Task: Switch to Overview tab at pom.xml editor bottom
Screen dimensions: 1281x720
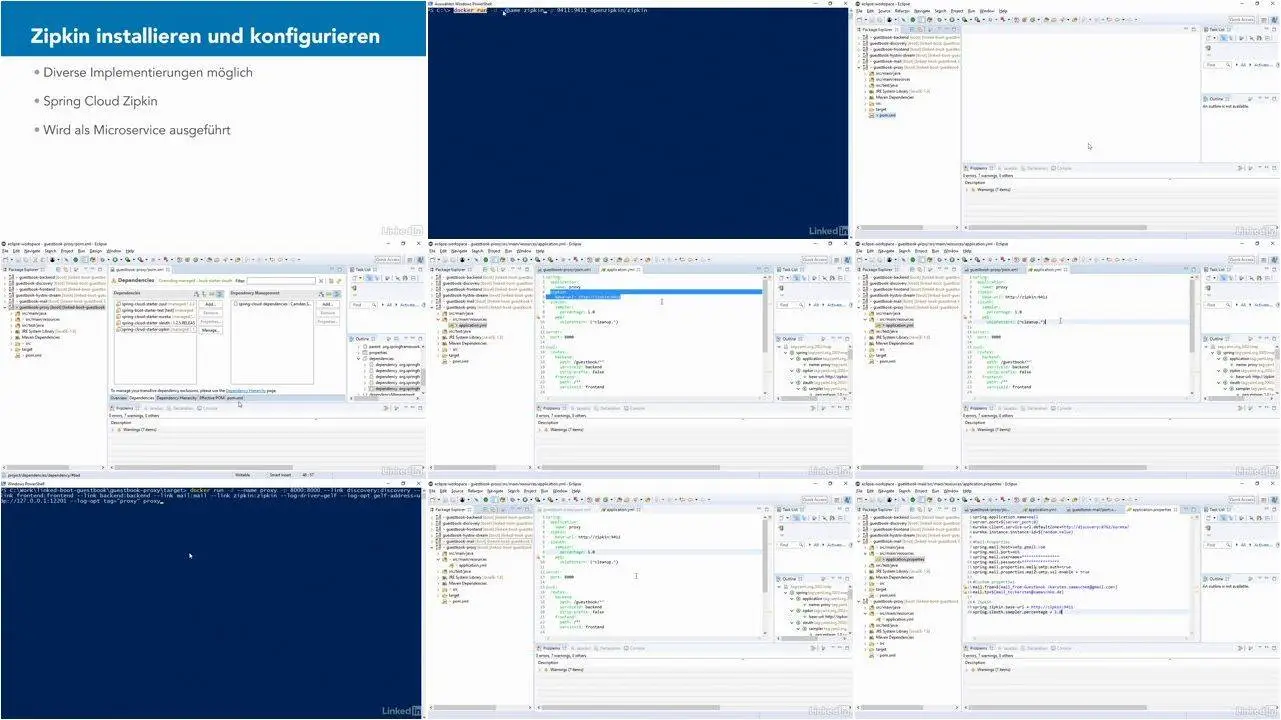Action: (119, 398)
